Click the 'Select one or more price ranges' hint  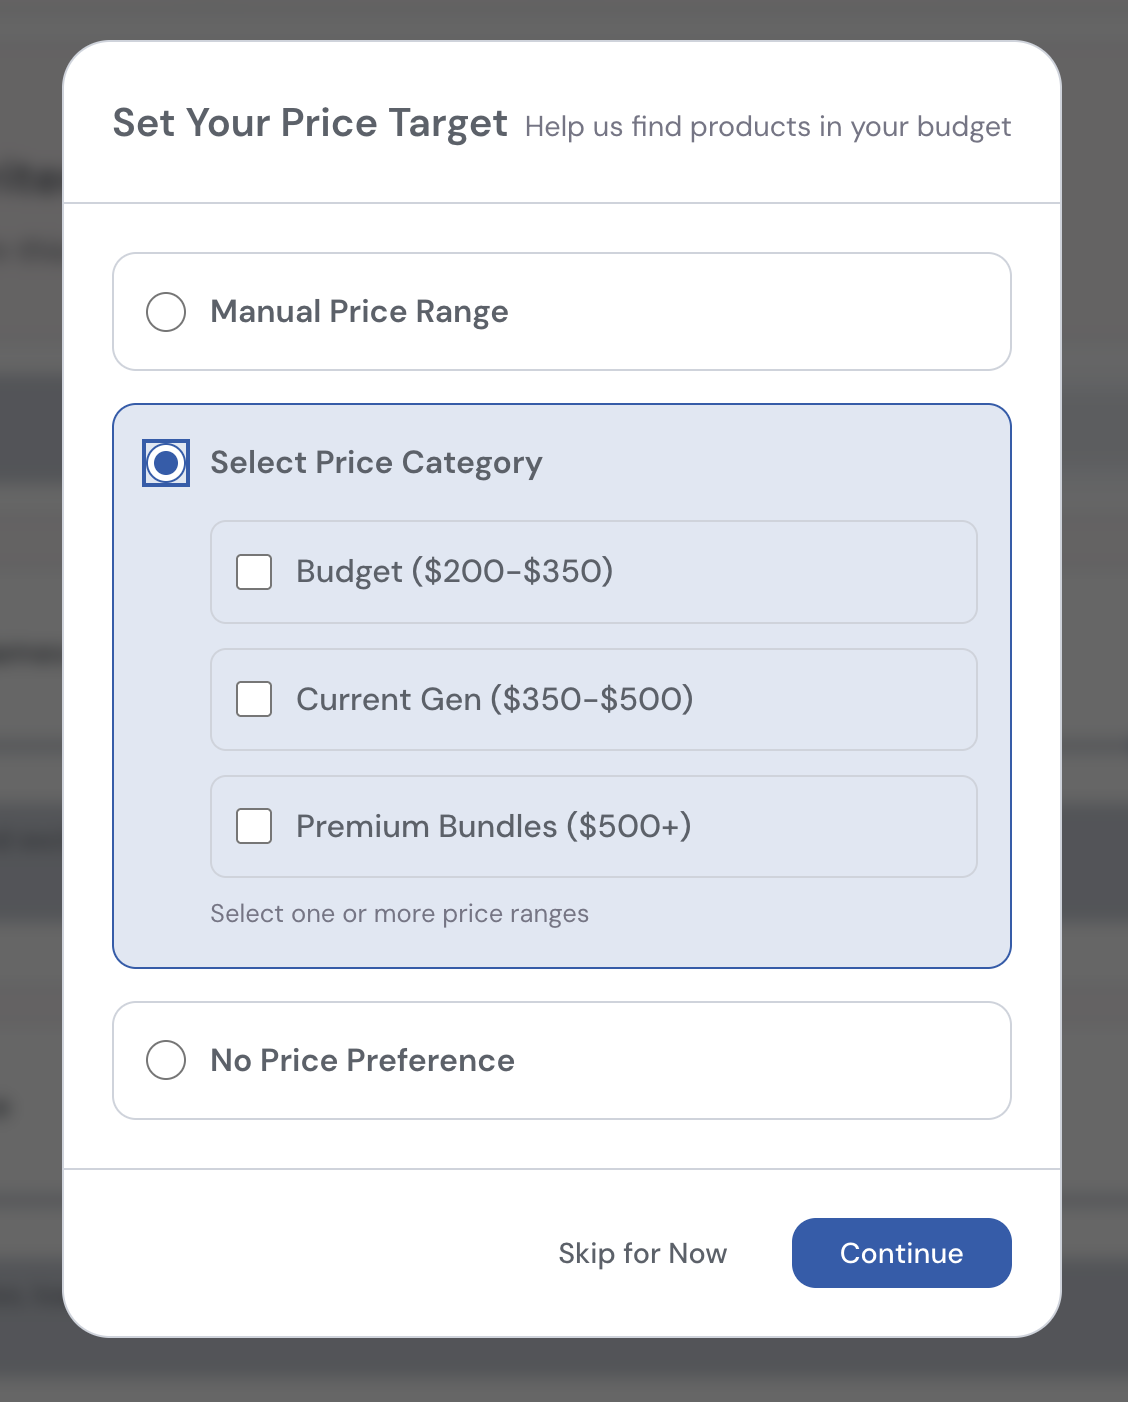[x=399, y=914]
